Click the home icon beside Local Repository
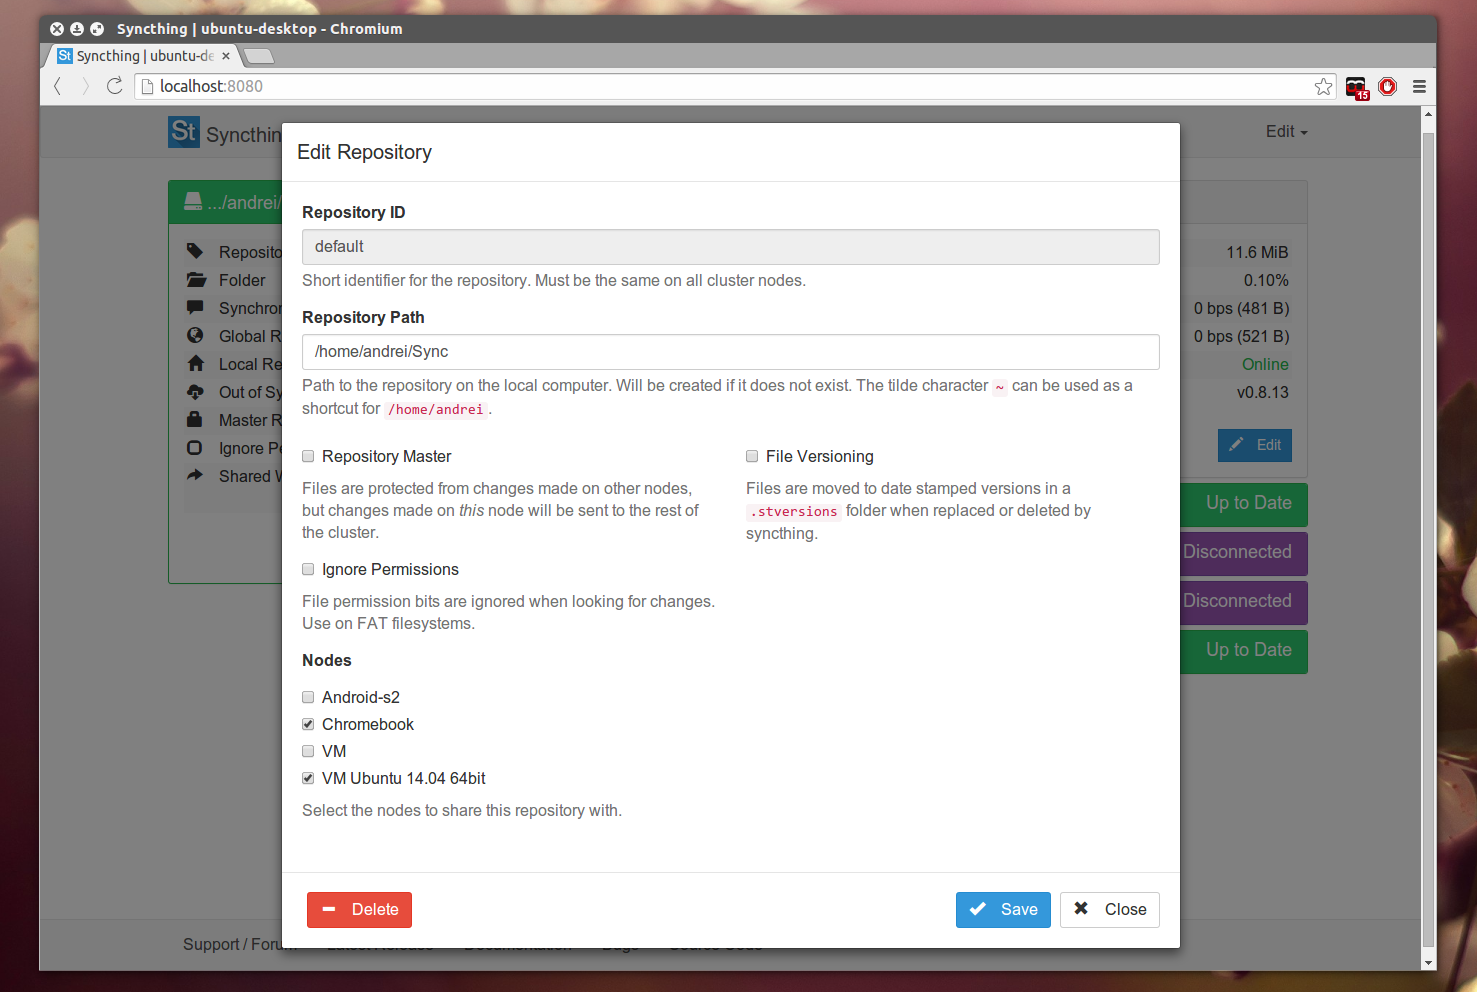Screen dimensions: 1477x992 tap(196, 363)
